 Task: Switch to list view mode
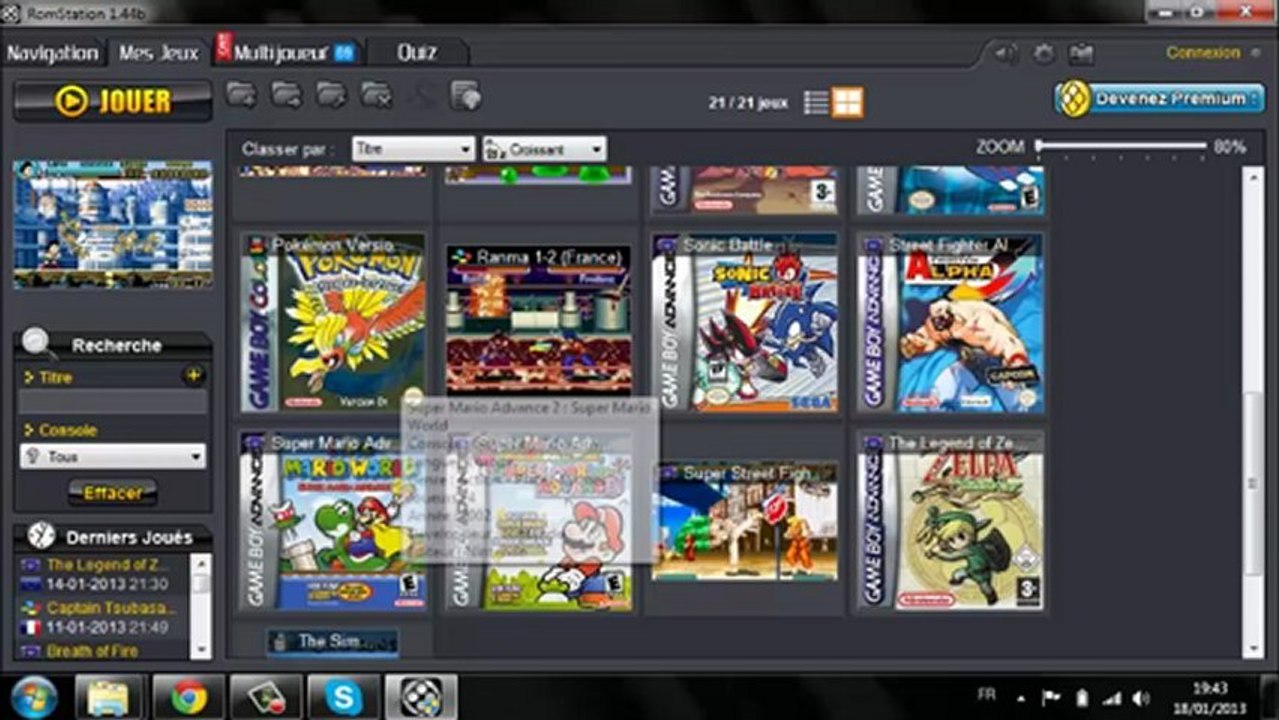(x=816, y=102)
